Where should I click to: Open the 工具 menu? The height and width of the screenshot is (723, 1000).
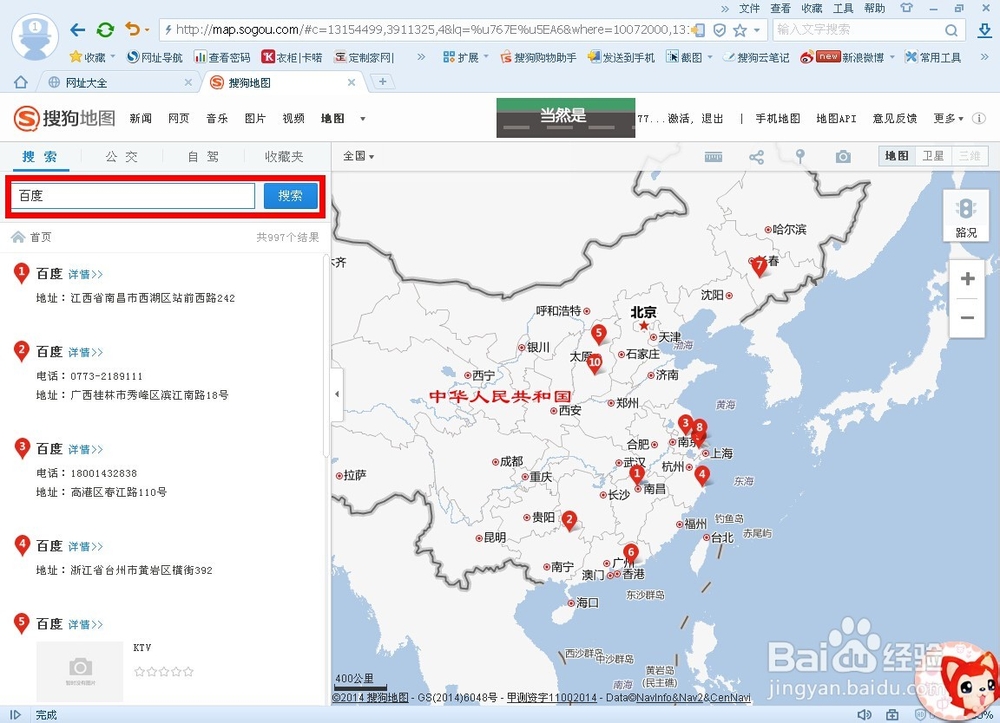point(842,8)
